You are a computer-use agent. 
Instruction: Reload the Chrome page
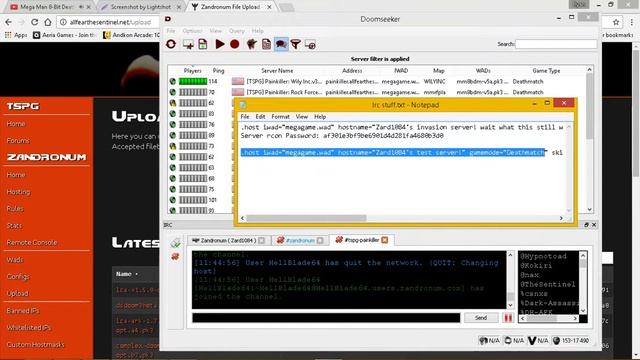tap(34, 22)
